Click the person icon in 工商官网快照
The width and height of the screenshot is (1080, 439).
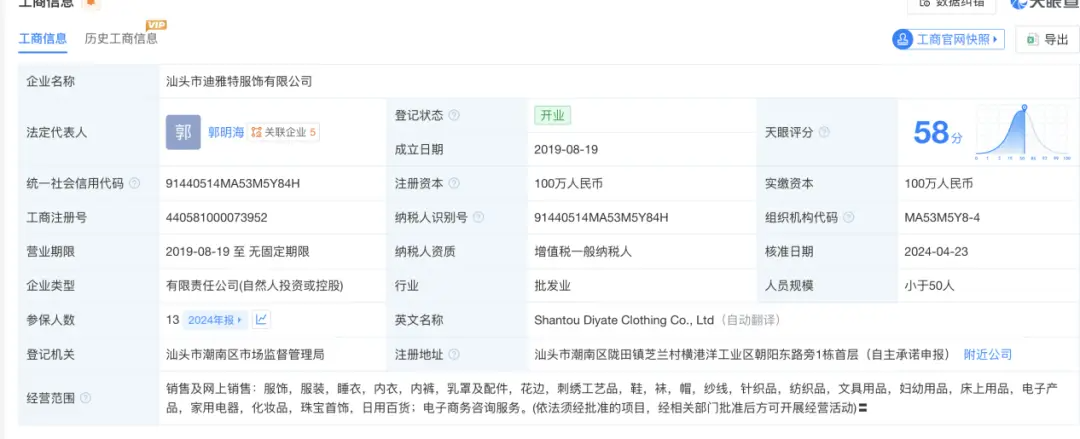click(903, 39)
